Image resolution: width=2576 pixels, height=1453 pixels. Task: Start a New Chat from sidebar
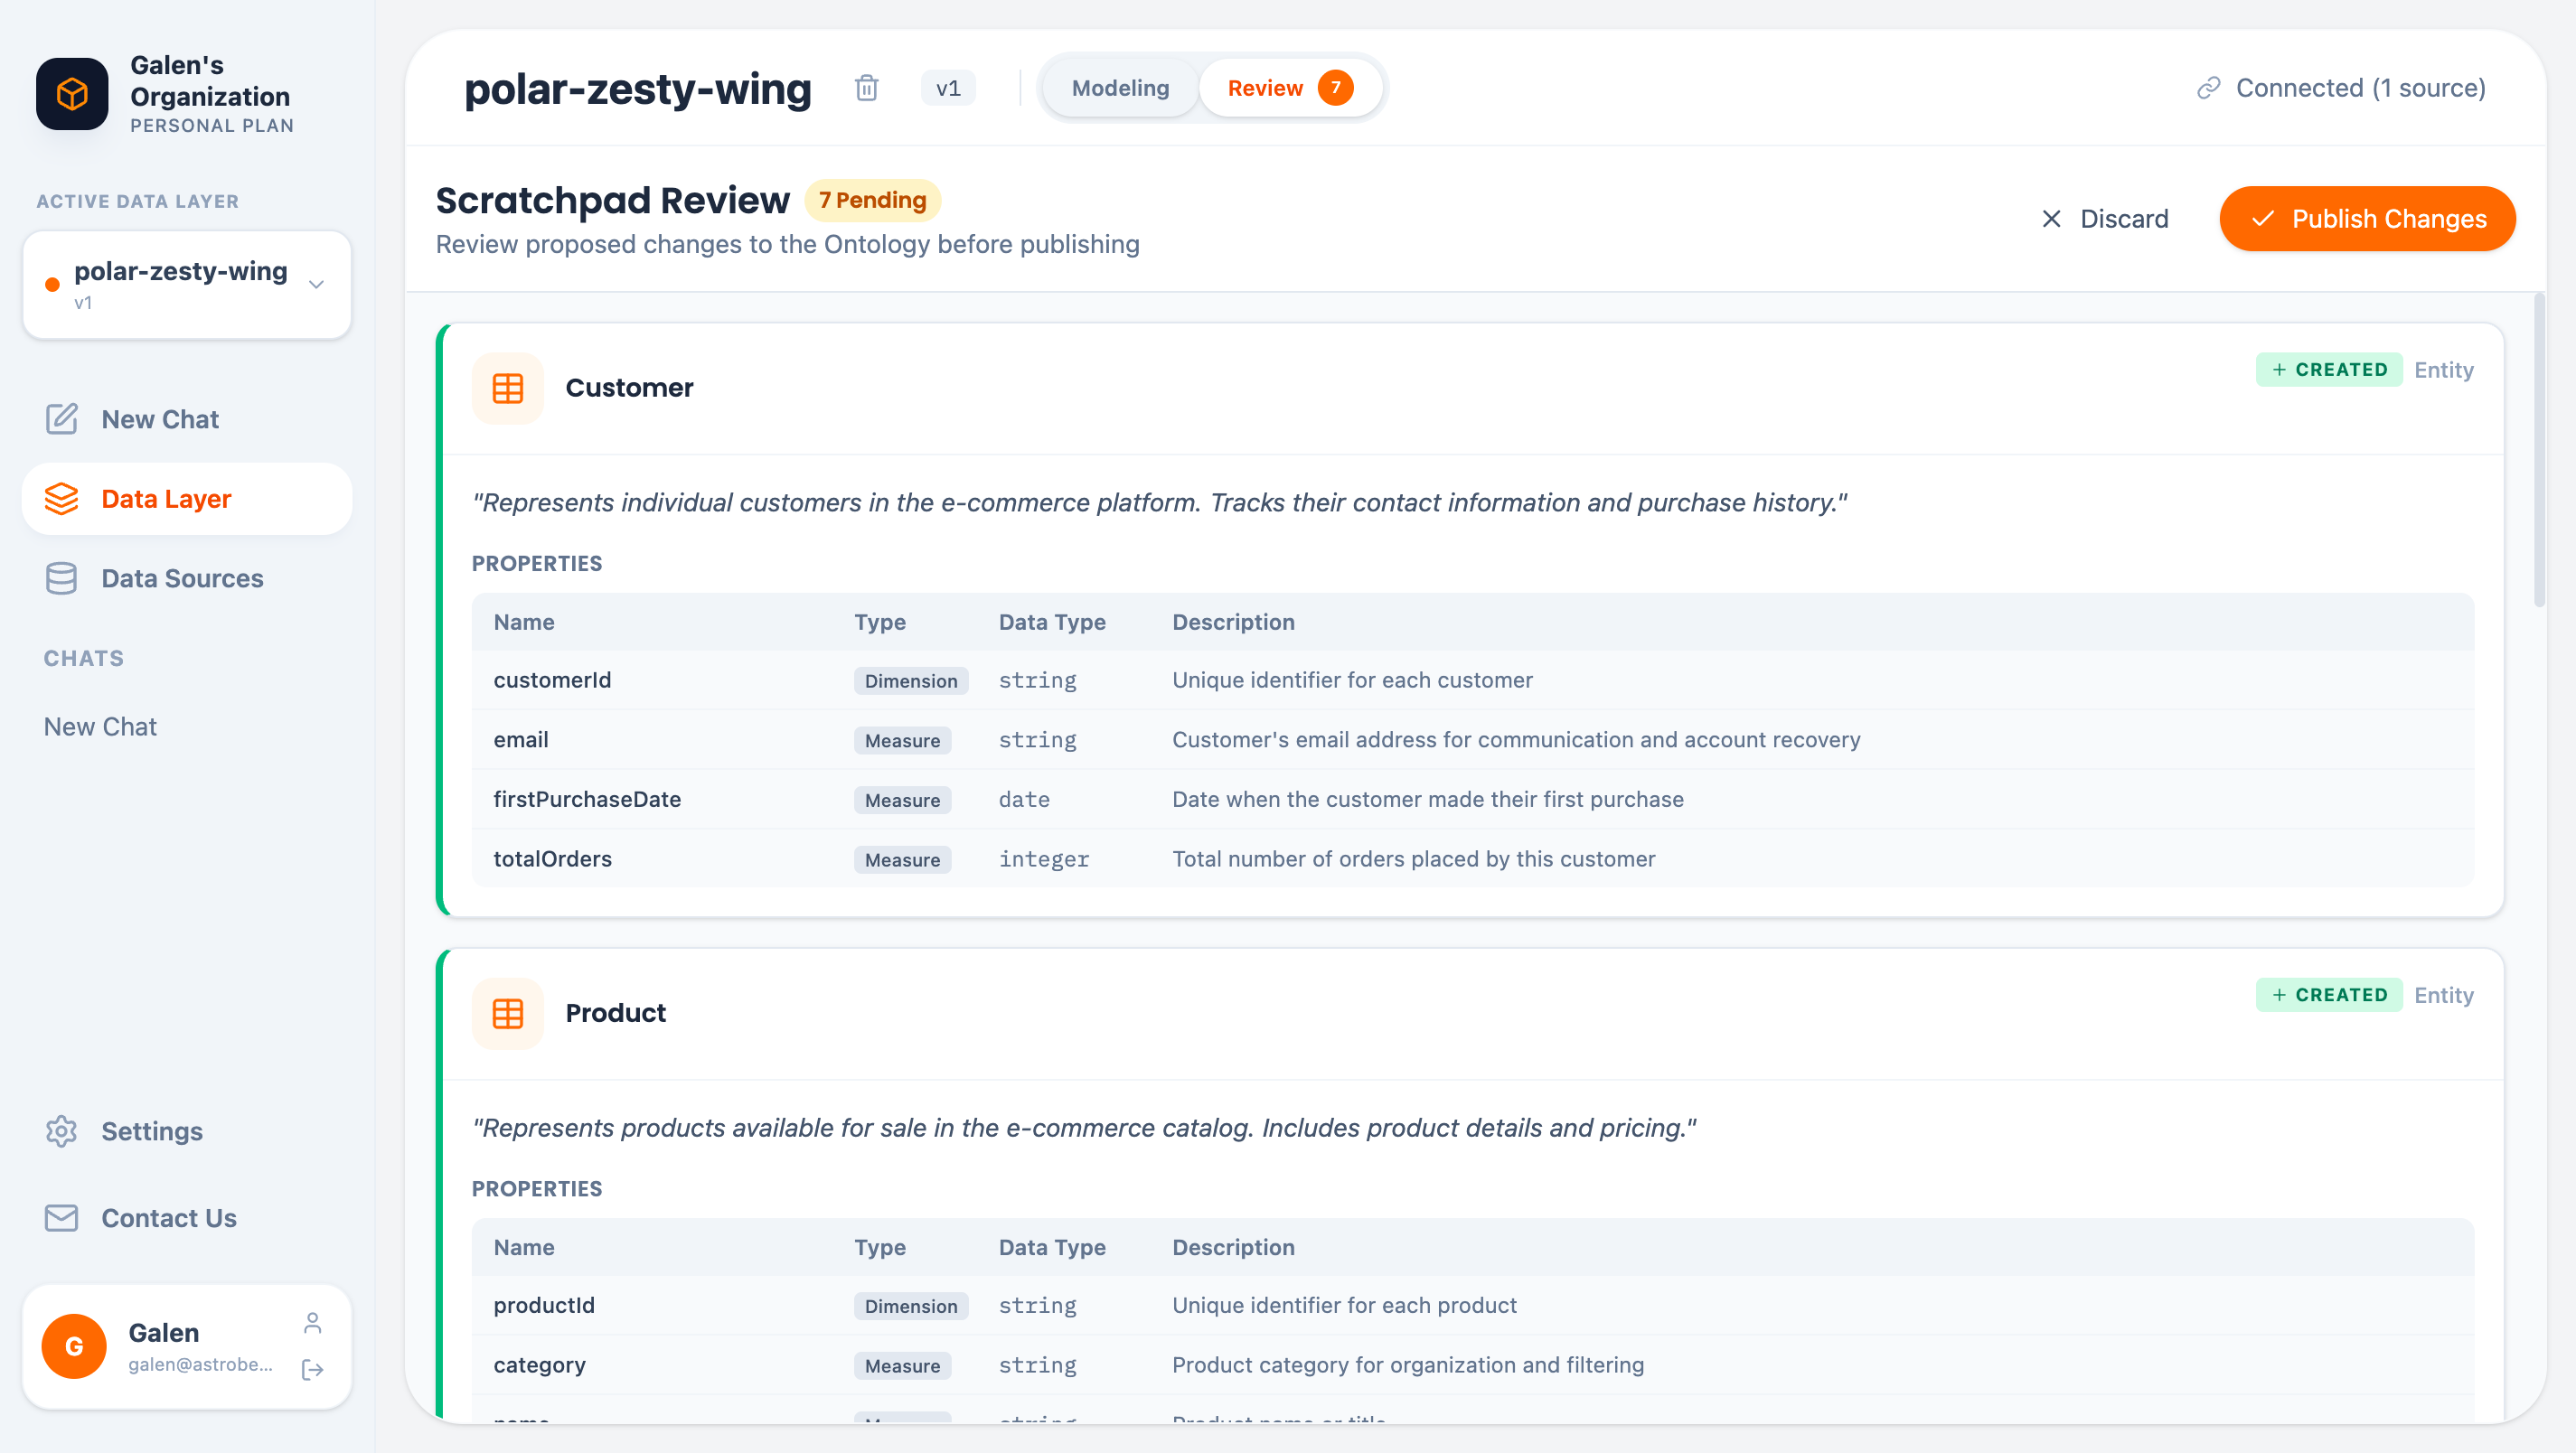pos(160,419)
